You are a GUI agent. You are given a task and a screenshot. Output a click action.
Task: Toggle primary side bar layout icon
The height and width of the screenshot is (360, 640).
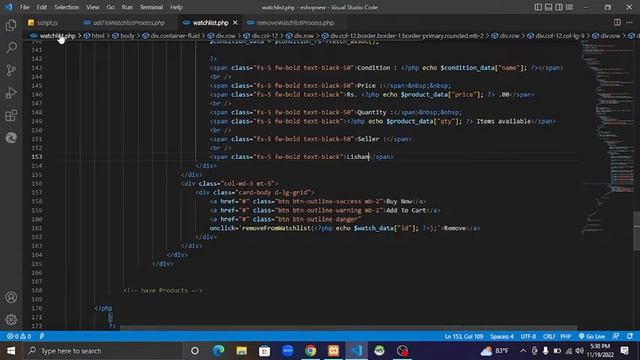pos(538,7)
